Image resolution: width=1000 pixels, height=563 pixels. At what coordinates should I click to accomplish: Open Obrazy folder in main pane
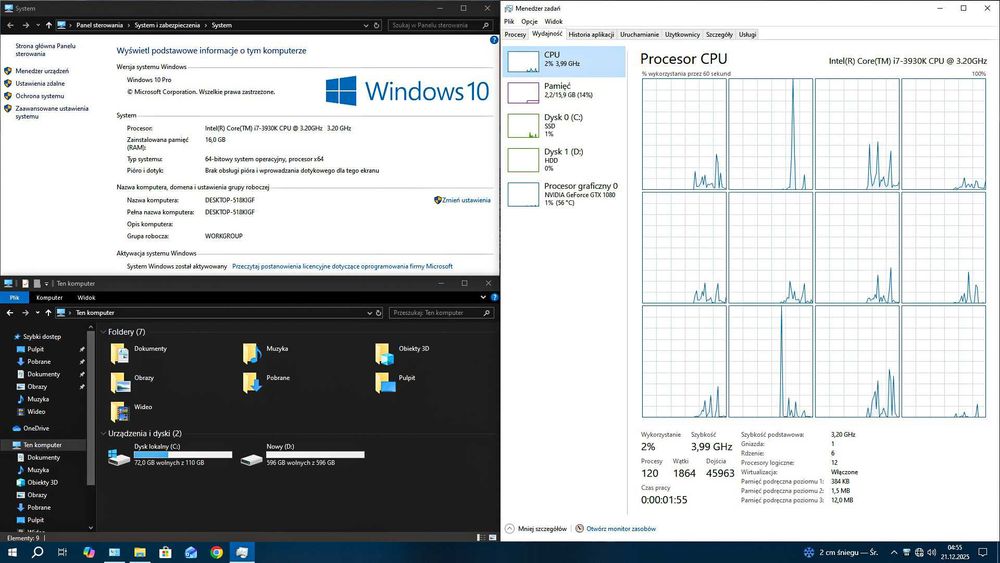point(132,381)
